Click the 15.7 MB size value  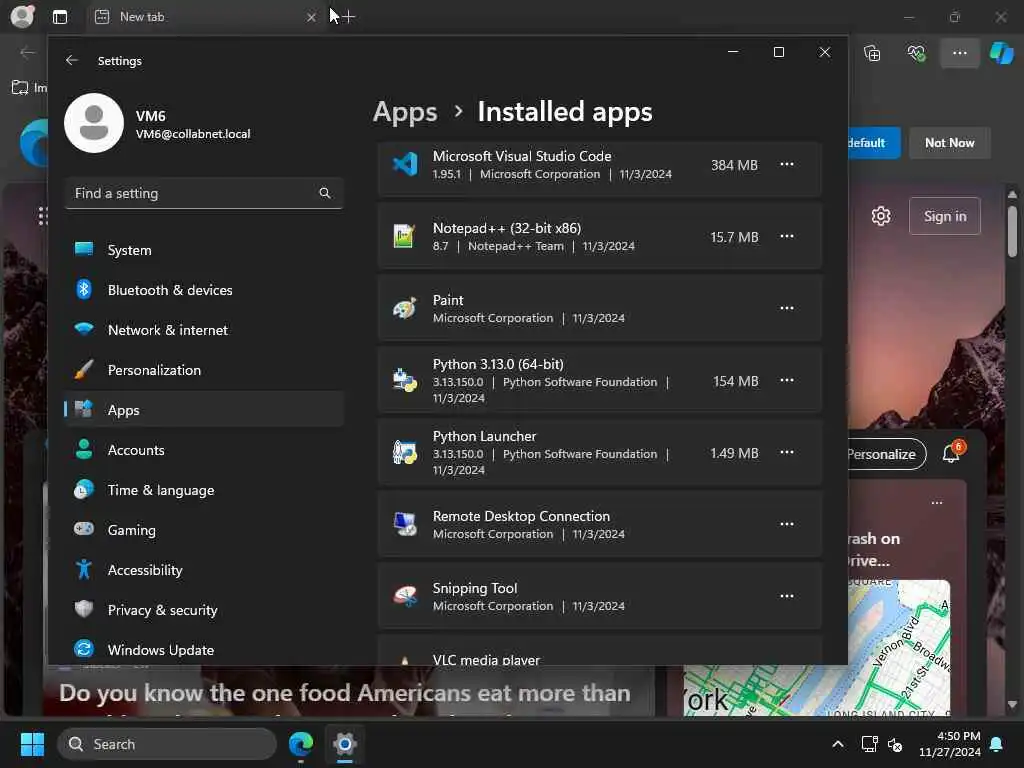click(x=734, y=237)
